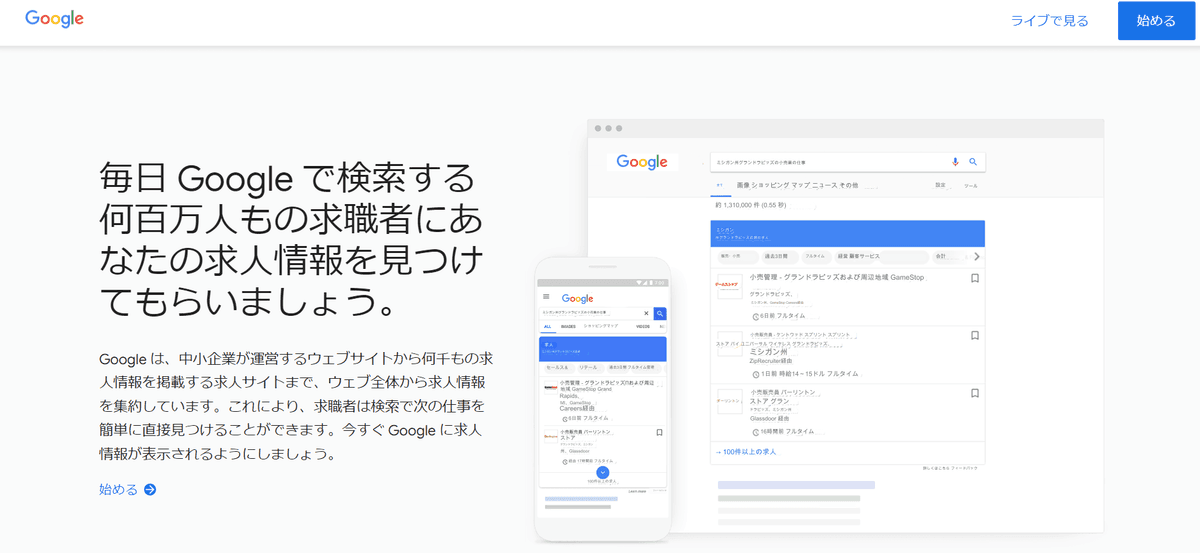Viewport: 1200px width, 553px height.
Task: Follow the 始める link below the paragraph
Action: click(118, 489)
